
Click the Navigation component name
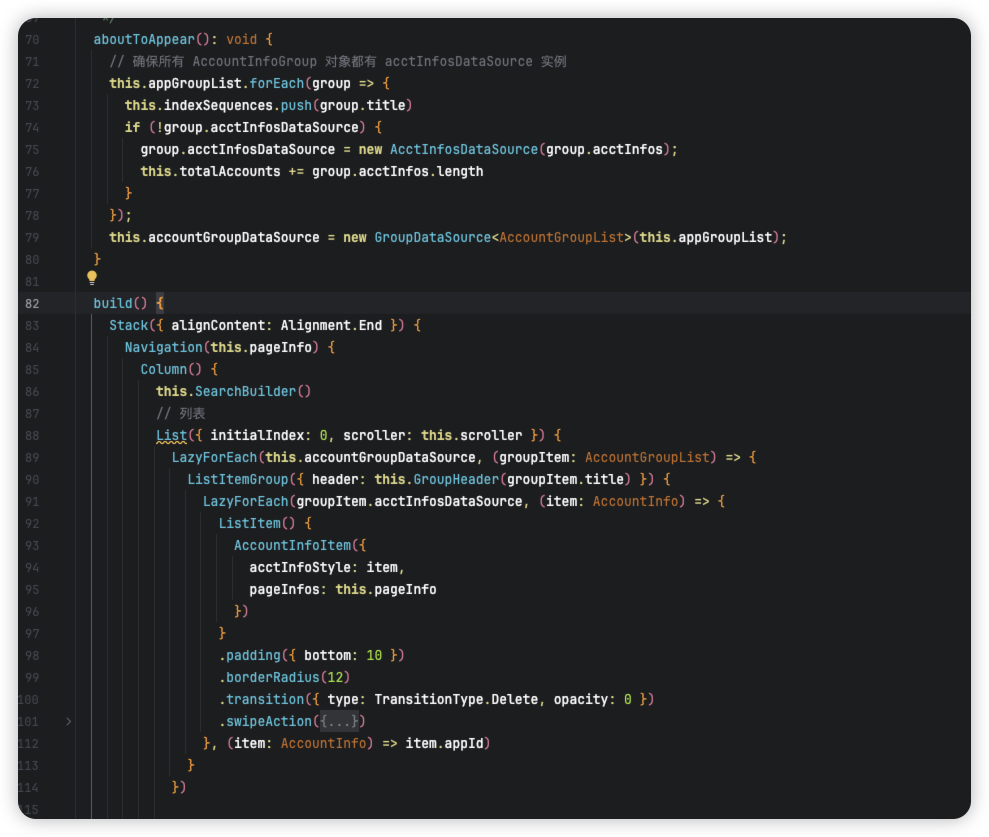163,347
